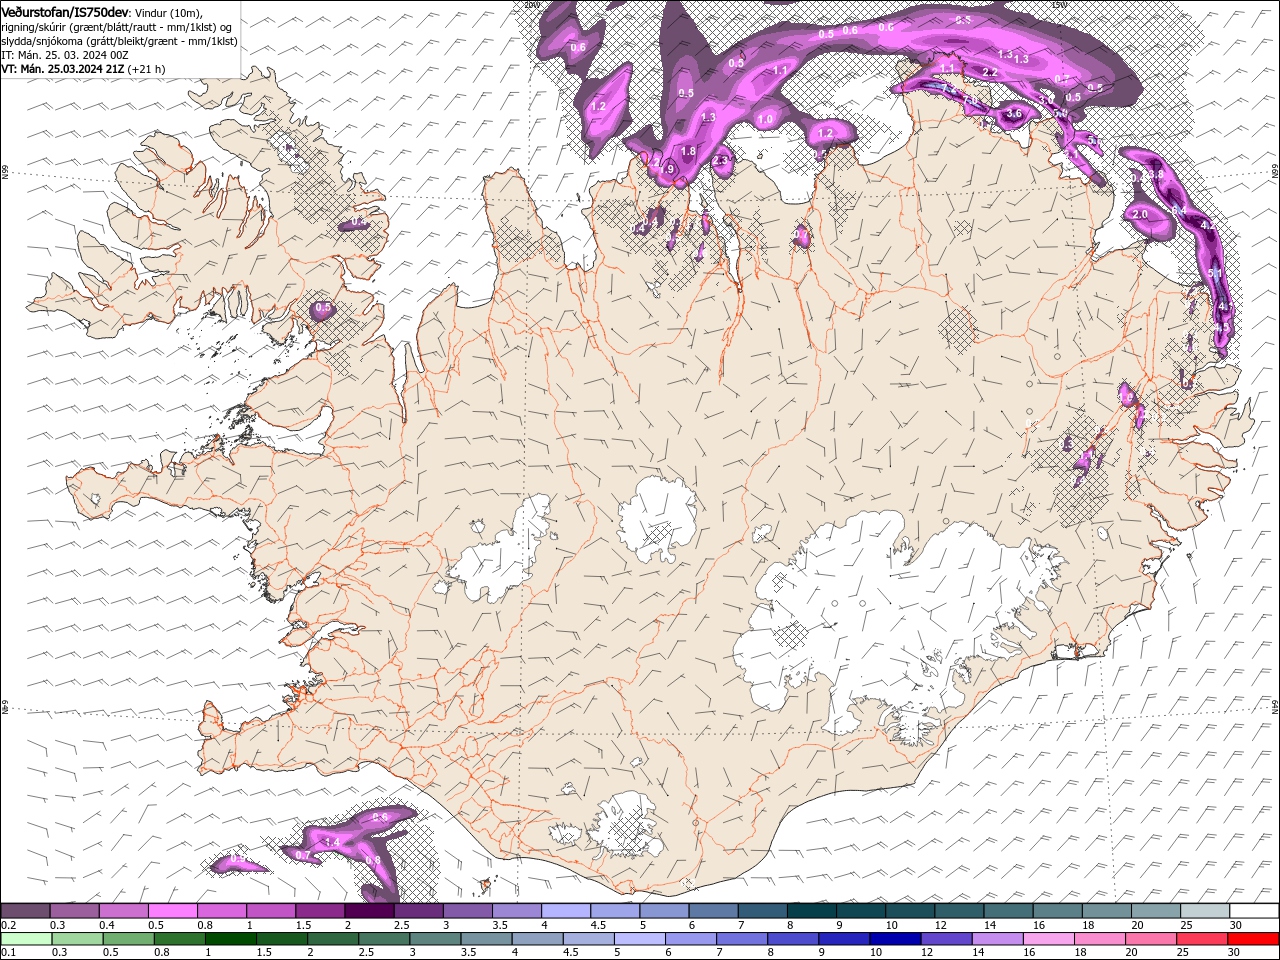Pick the deep blue rain swatch between 10 and 12
The height and width of the screenshot is (960, 1280).
[895, 939]
